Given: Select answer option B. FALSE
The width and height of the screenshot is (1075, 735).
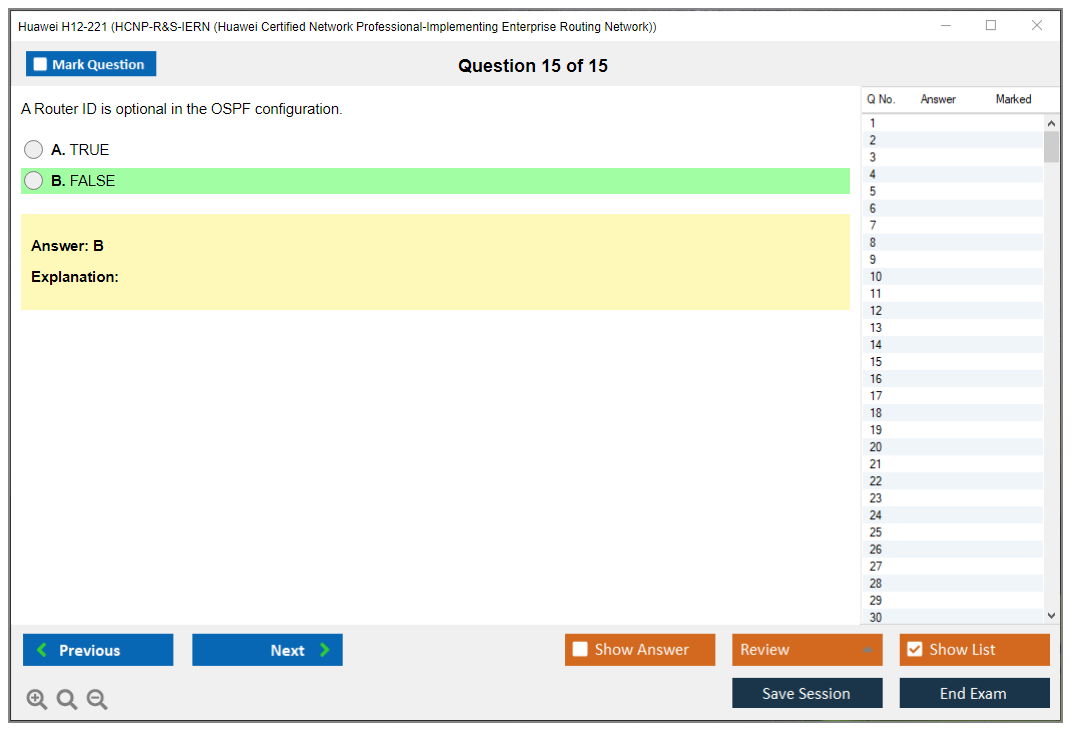Looking at the screenshot, I should (34, 181).
